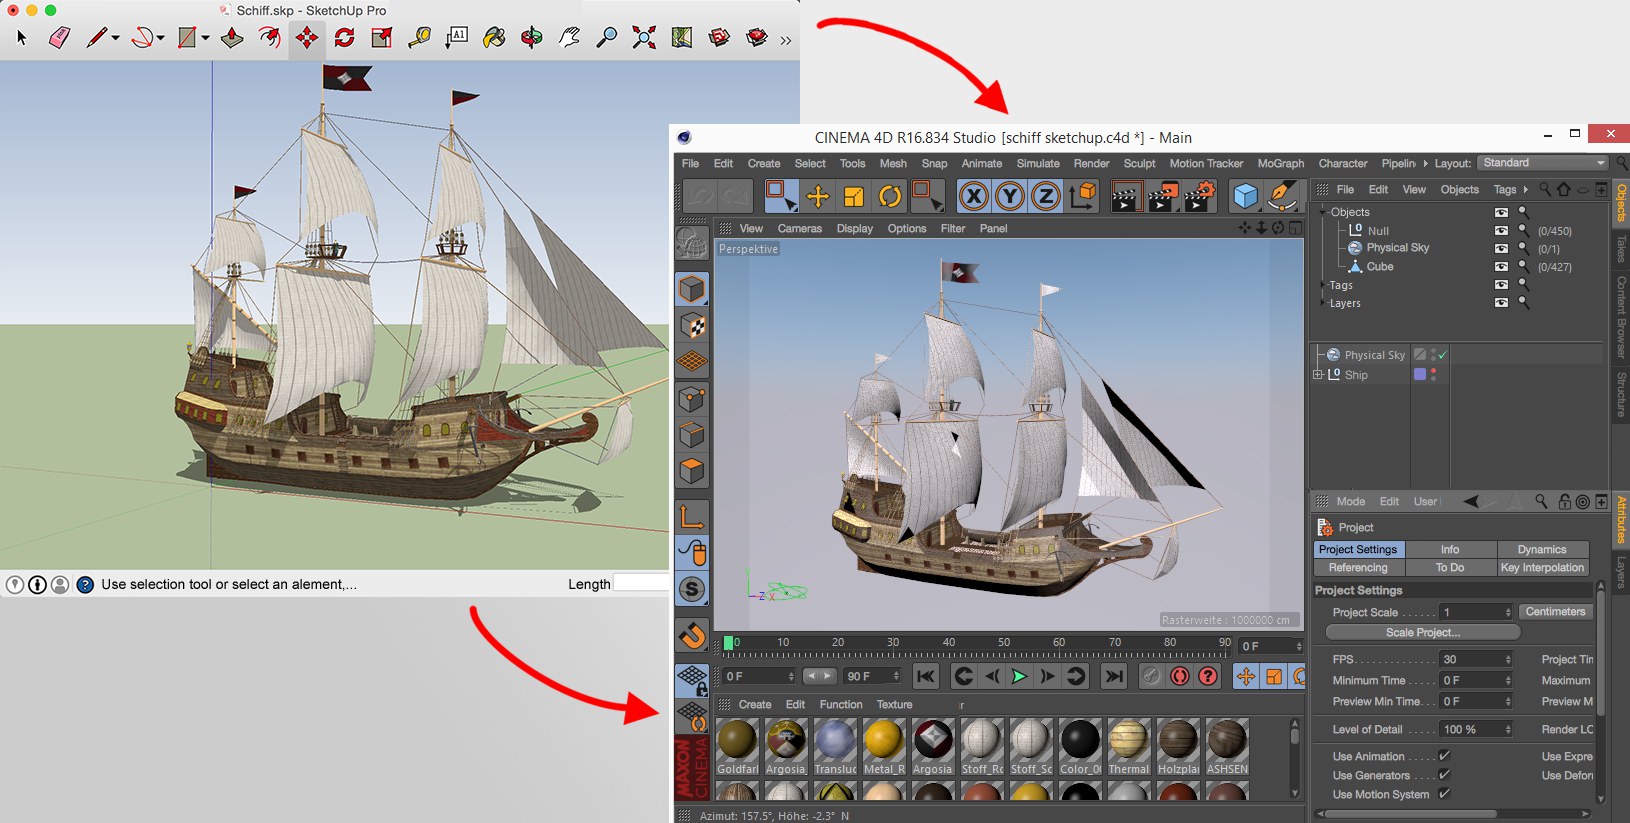The width and height of the screenshot is (1630, 823).
Task: Jump to the end of the animation
Action: pos(1114,677)
